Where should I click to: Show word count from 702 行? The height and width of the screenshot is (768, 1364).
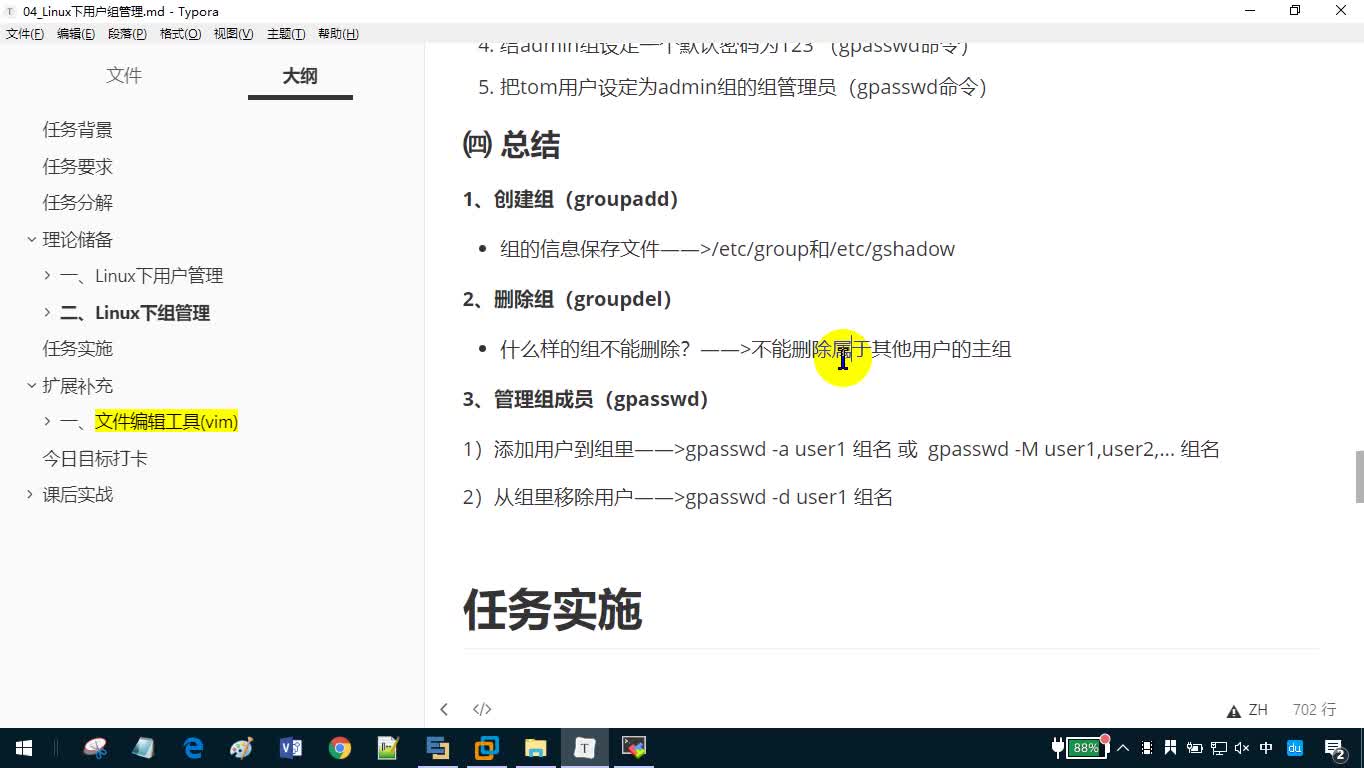click(x=1314, y=710)
